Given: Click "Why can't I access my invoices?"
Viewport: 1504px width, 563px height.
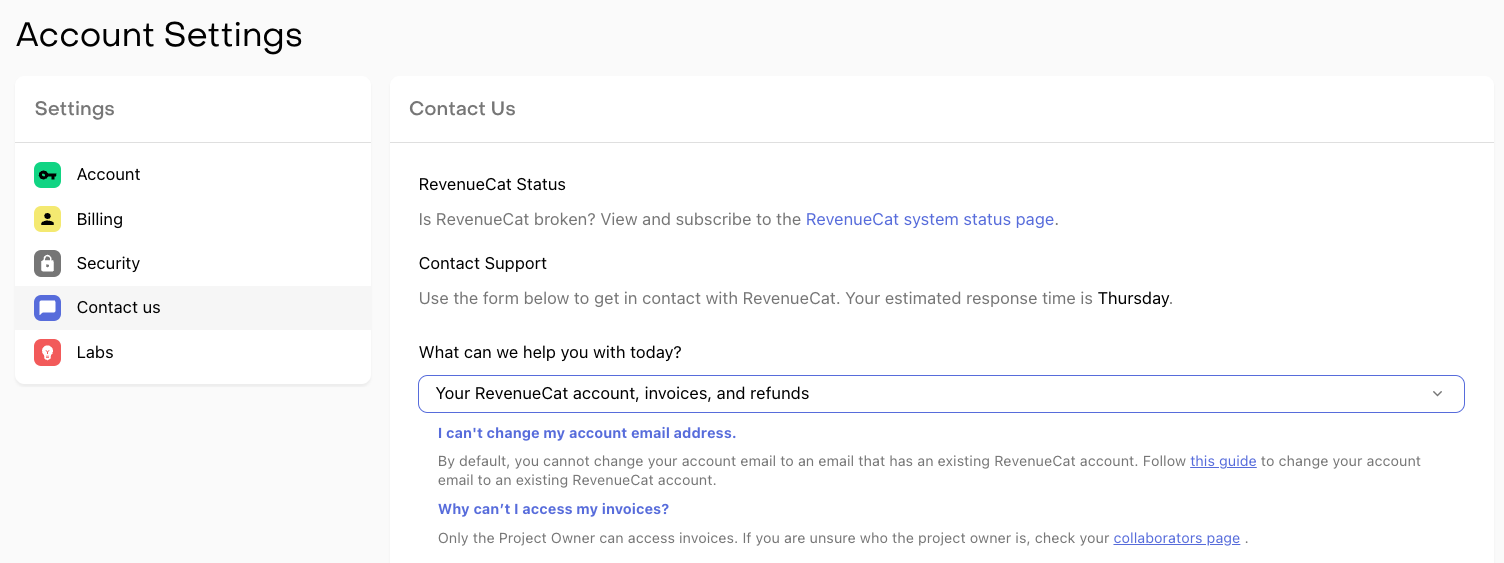Looking at the screenshot, I should click(553, 509).
